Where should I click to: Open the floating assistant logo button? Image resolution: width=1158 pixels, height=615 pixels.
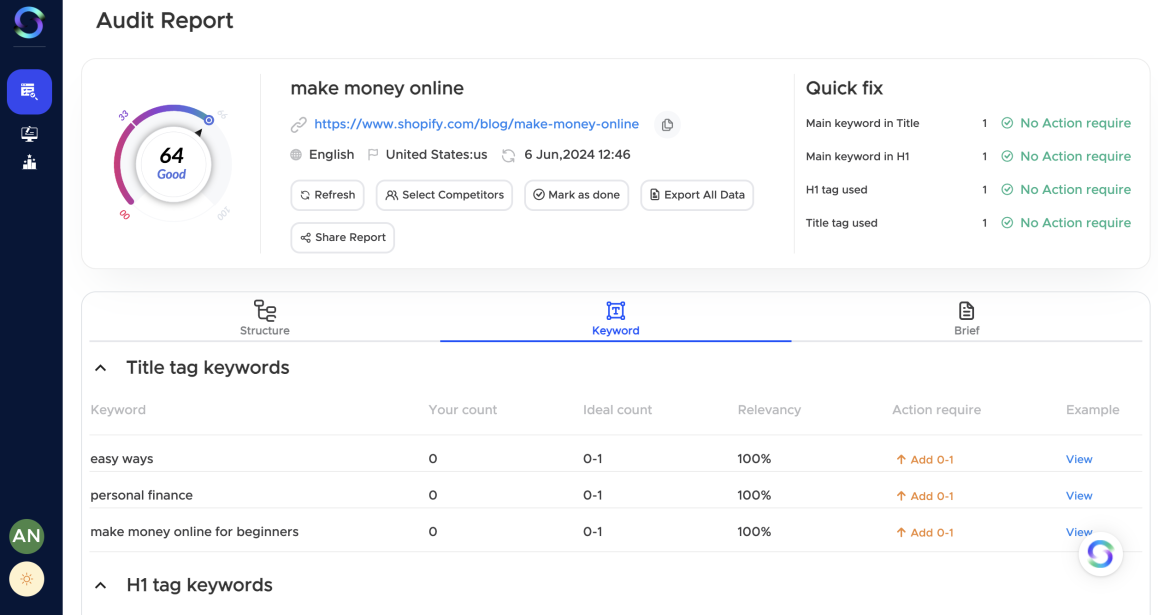(1100, 554)
